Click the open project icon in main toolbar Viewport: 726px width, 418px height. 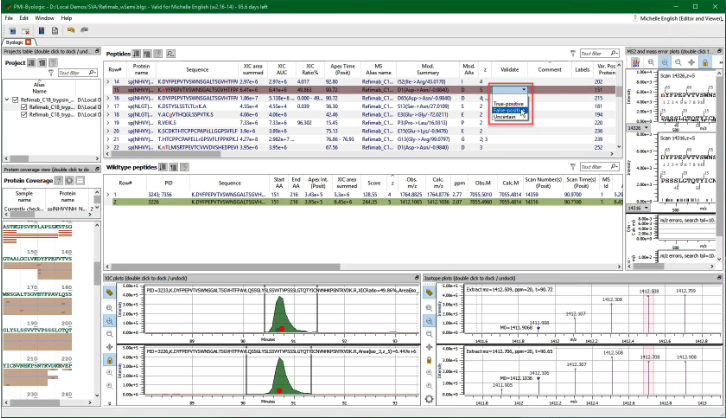coord(13,31)
